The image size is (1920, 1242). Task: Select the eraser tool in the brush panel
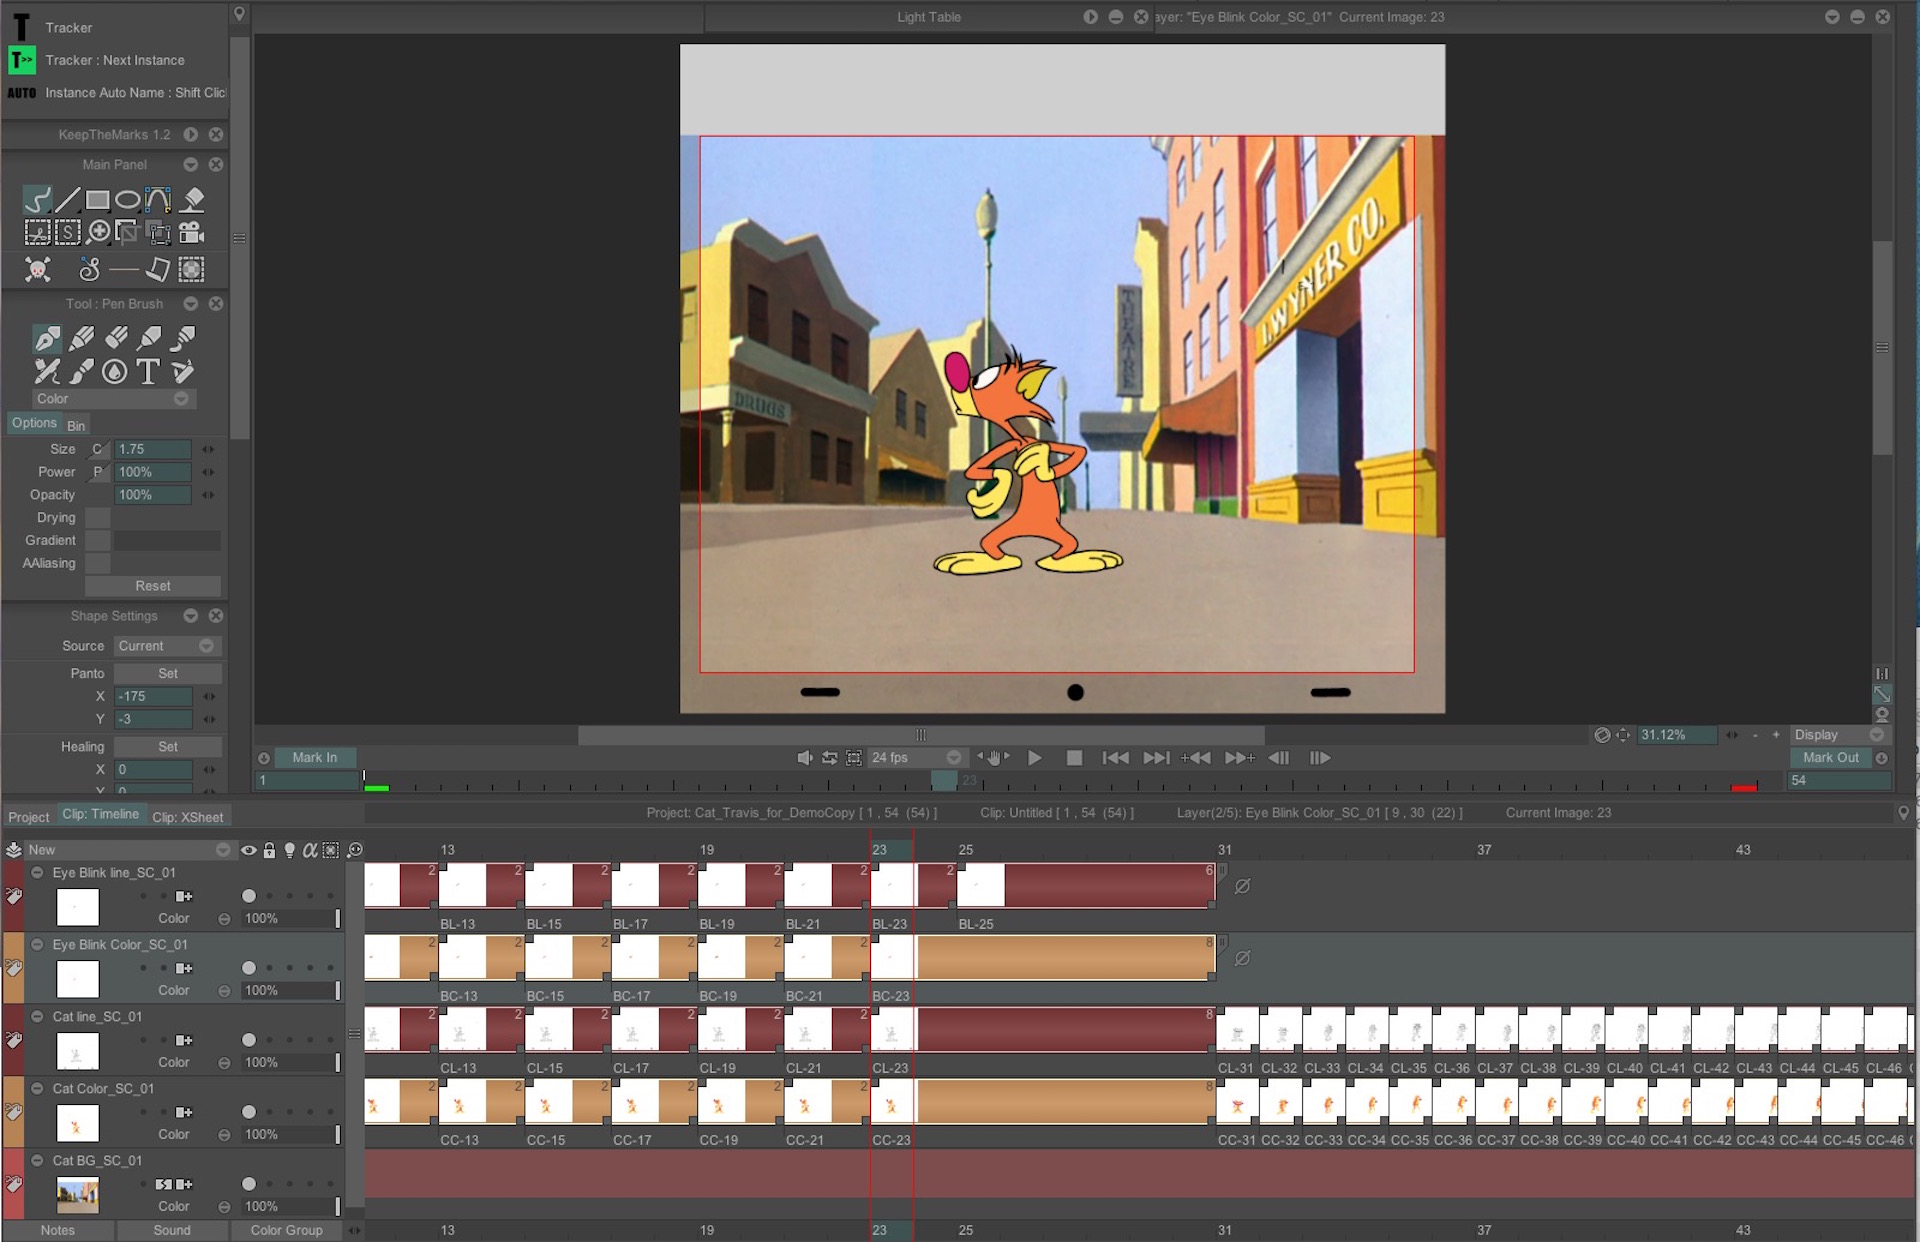click(116, 338)
